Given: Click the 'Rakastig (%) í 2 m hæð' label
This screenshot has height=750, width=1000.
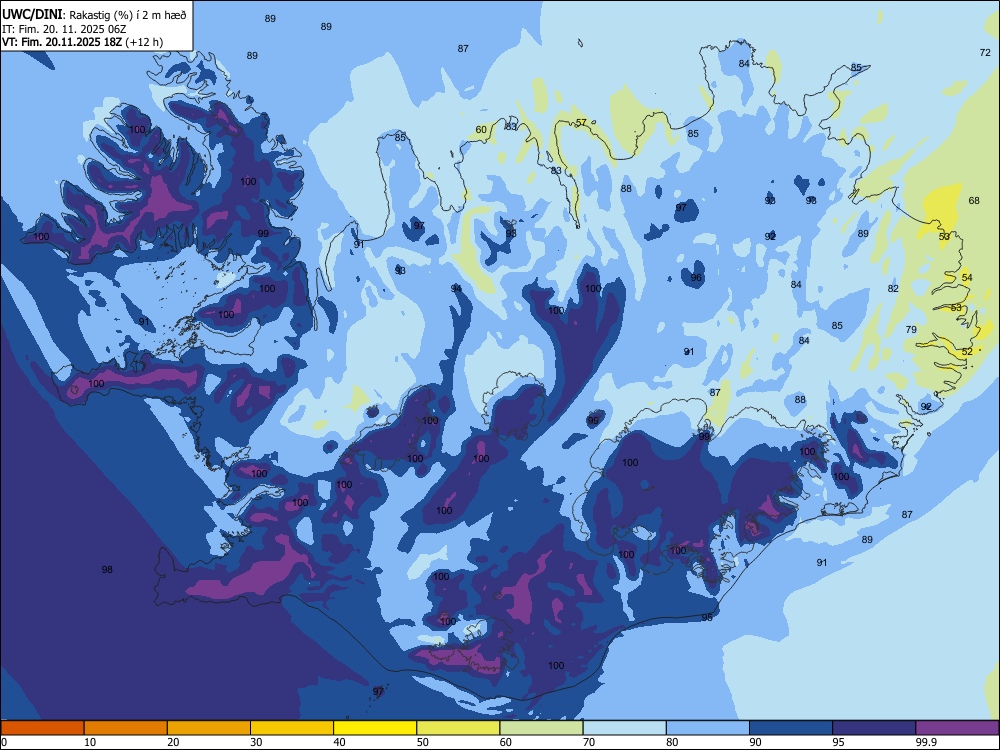Looking at the screenshot, I should tap(128, 15).
